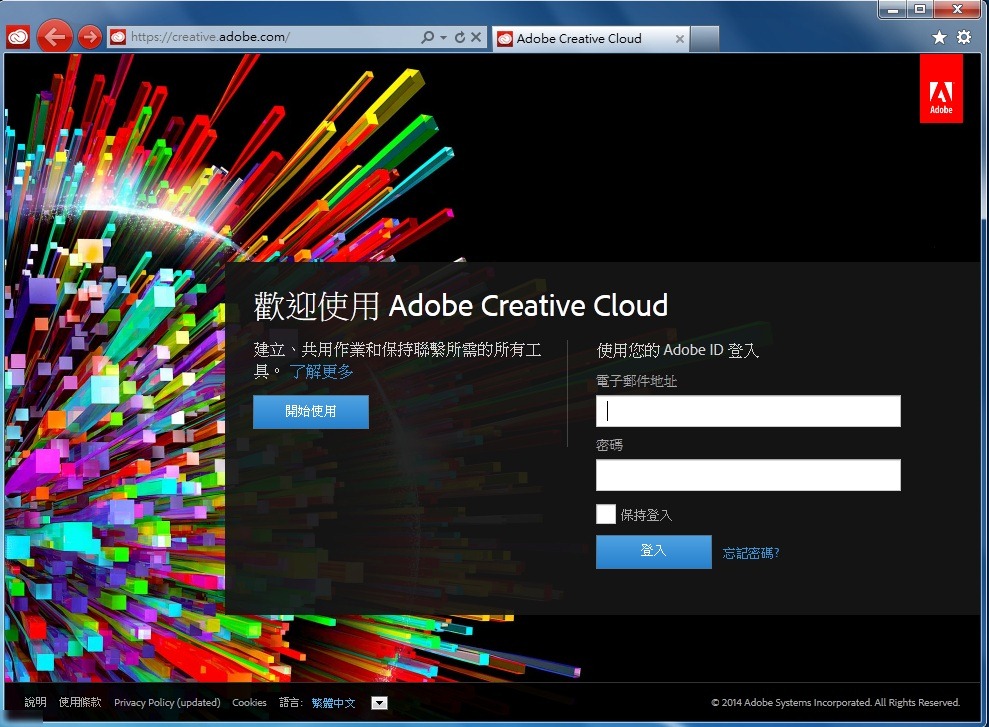Screen dimensions: 989x727
Task: Click the address bar search magnifier icon
Action: click(427, 37)
